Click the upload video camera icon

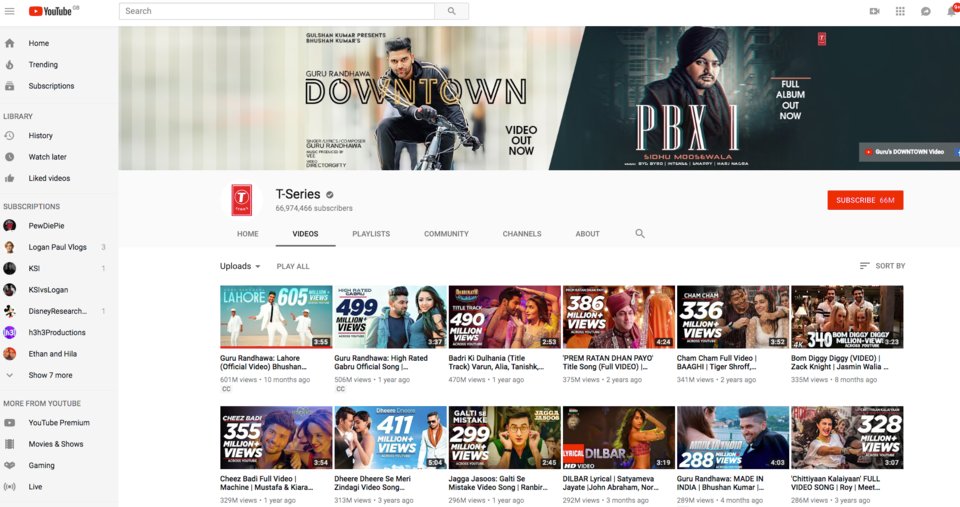pyautogui.click(x=874, y=11)
